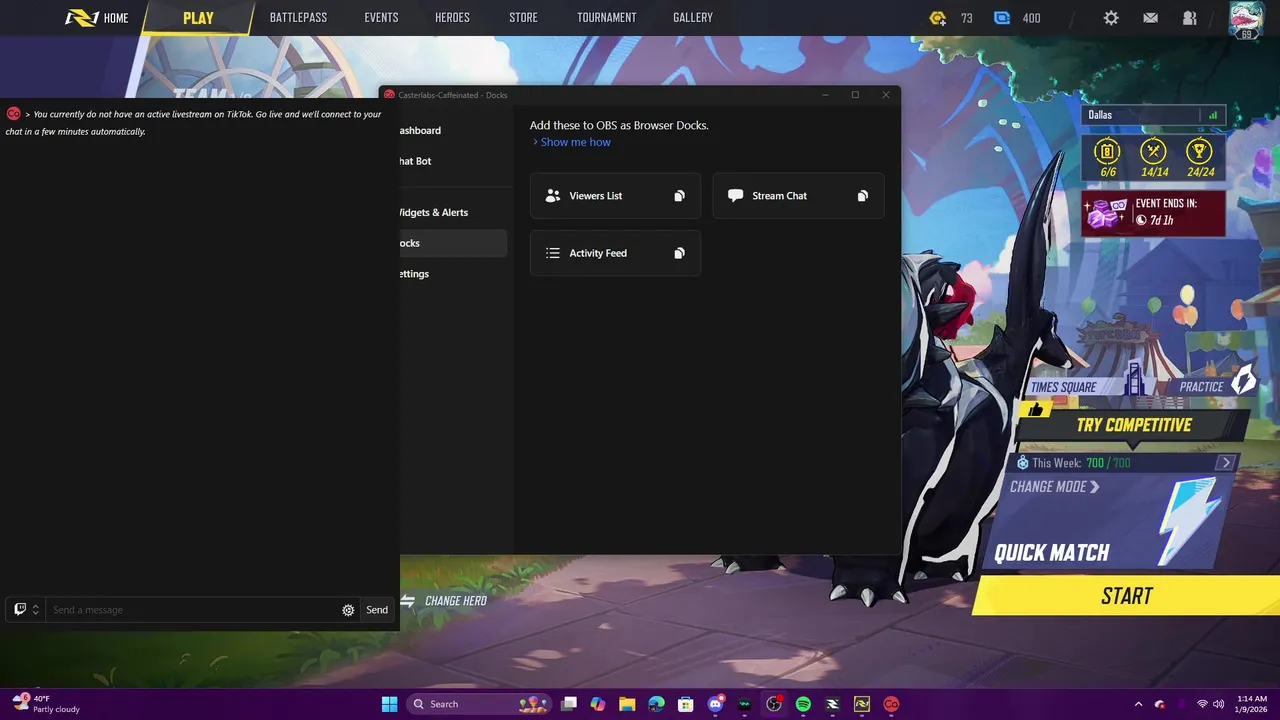
Task: Show hidden system tray icons
Action: 1138,704
